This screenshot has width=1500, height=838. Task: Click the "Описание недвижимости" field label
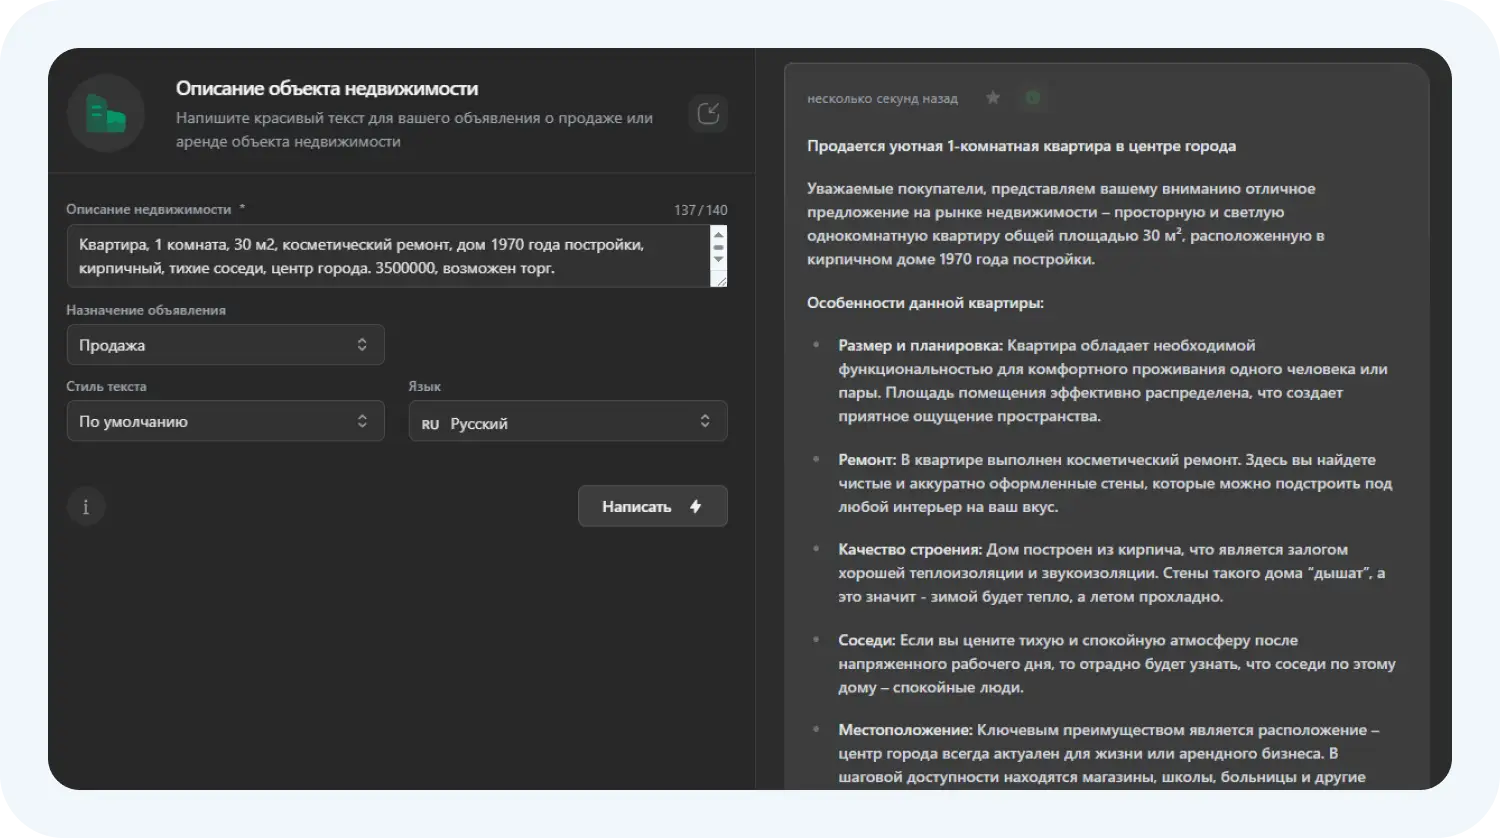[150, 210]
